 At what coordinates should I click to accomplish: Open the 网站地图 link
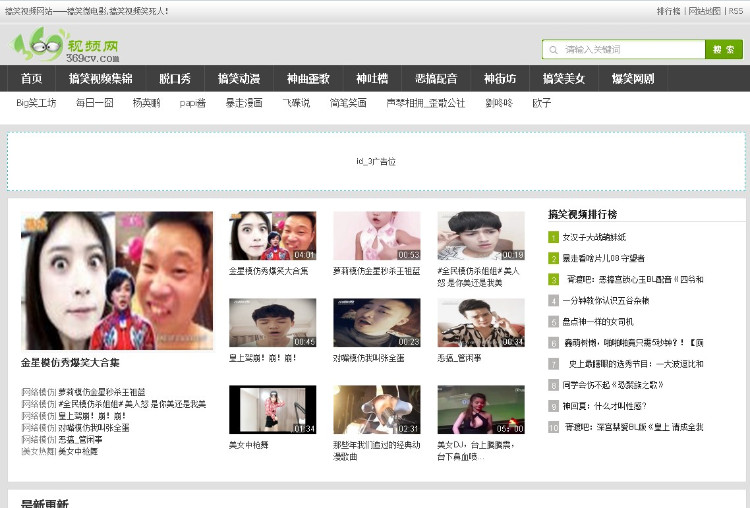tap(704, 11)
